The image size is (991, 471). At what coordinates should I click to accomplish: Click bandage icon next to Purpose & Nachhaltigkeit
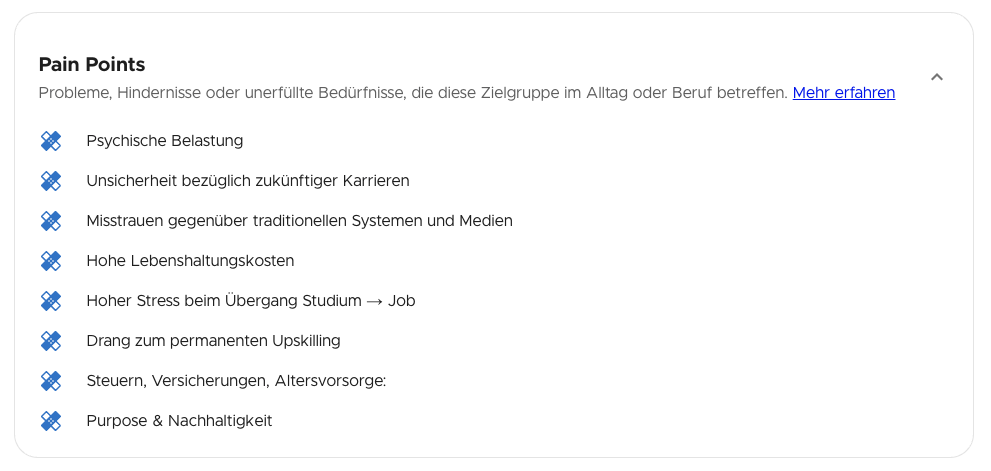click(51, 421)
